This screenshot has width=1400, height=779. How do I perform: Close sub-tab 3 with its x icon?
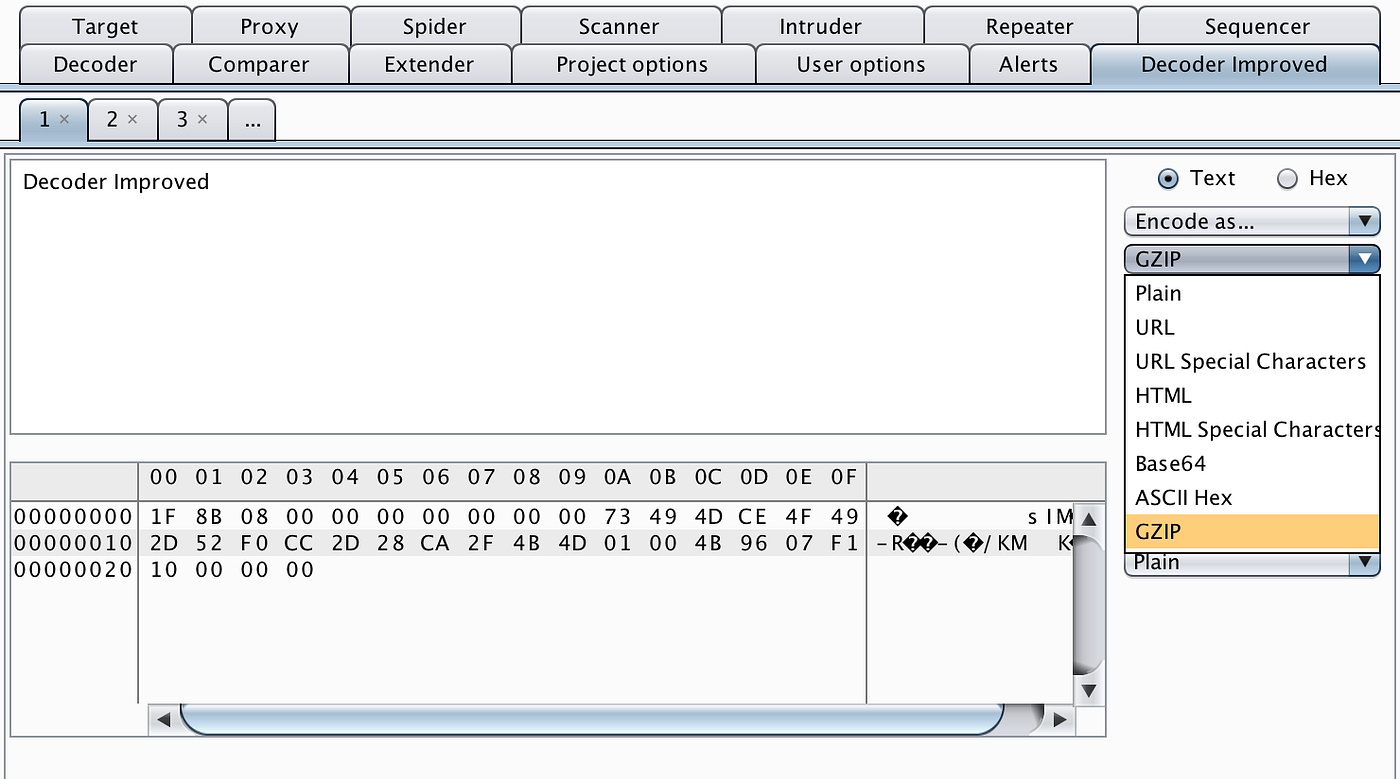click(x=202, y=119)
